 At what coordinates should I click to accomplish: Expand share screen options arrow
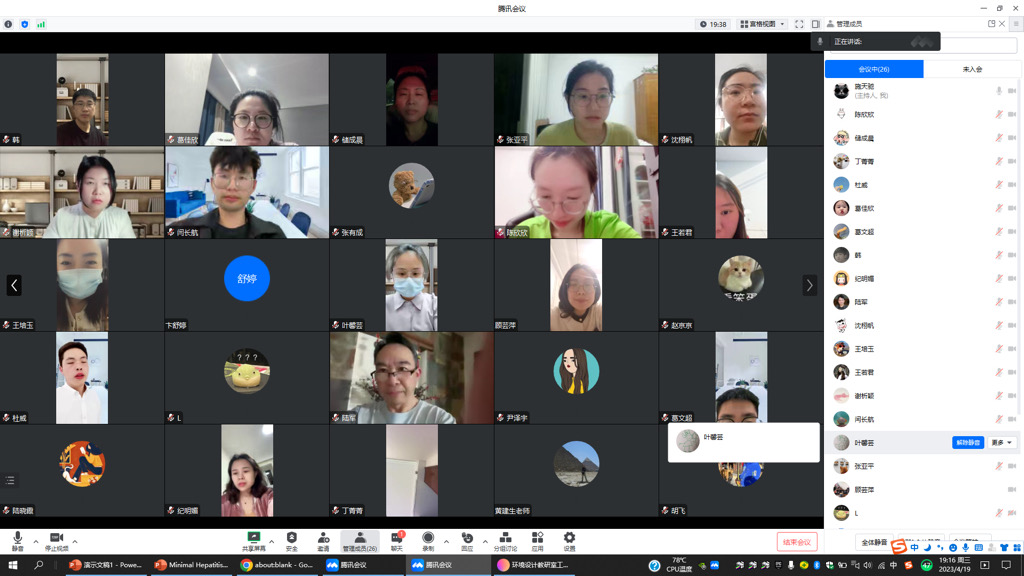coord(272,541)
